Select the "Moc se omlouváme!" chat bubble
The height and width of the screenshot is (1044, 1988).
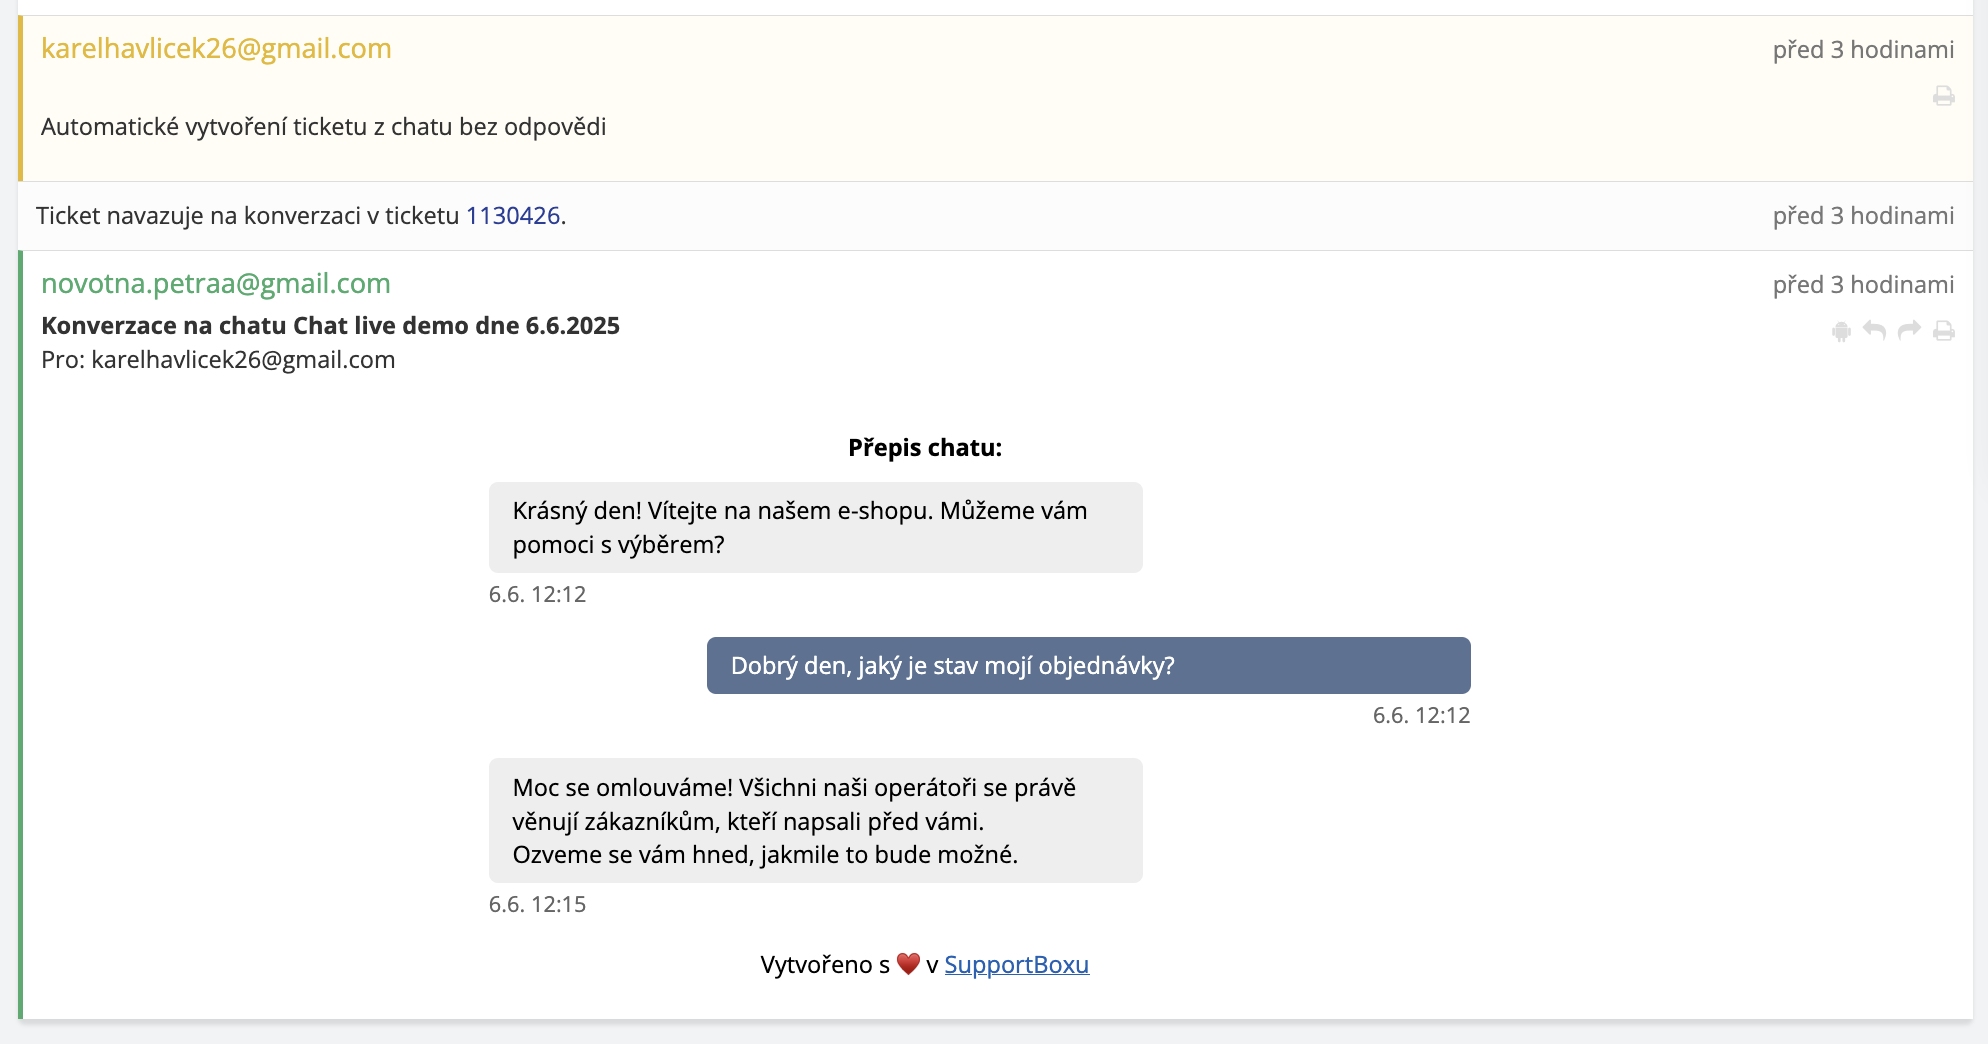815,820
